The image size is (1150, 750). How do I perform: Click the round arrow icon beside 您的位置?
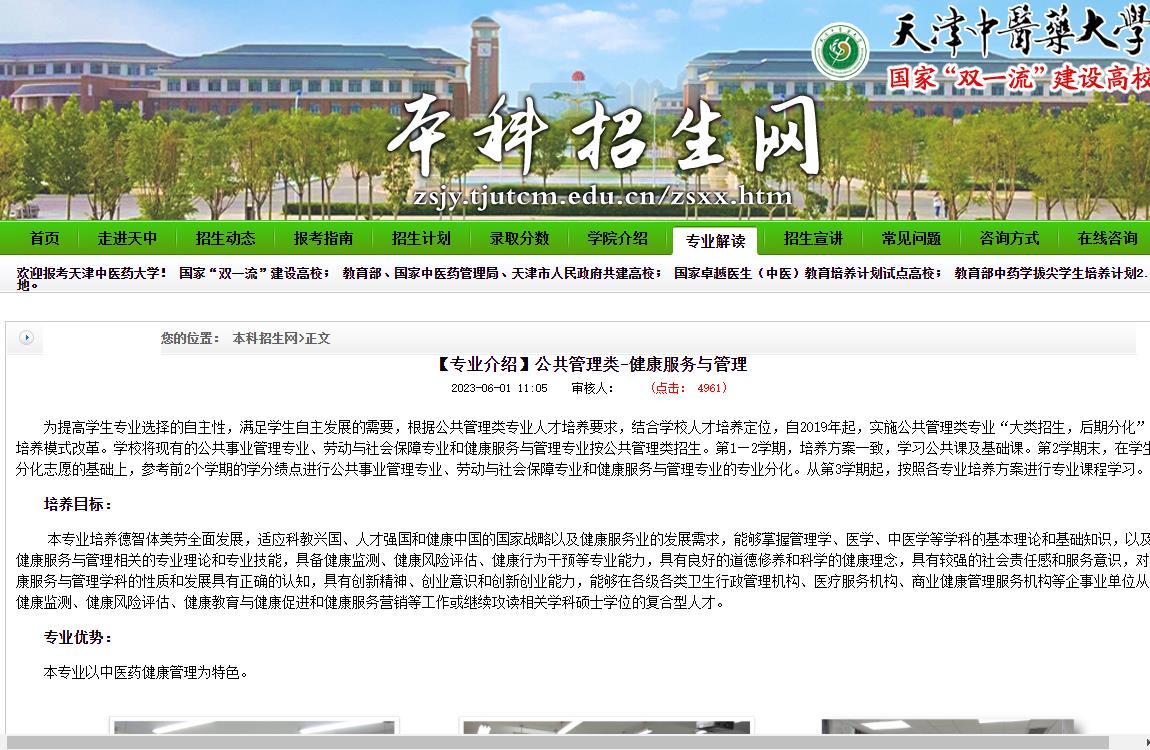point(26,338)
